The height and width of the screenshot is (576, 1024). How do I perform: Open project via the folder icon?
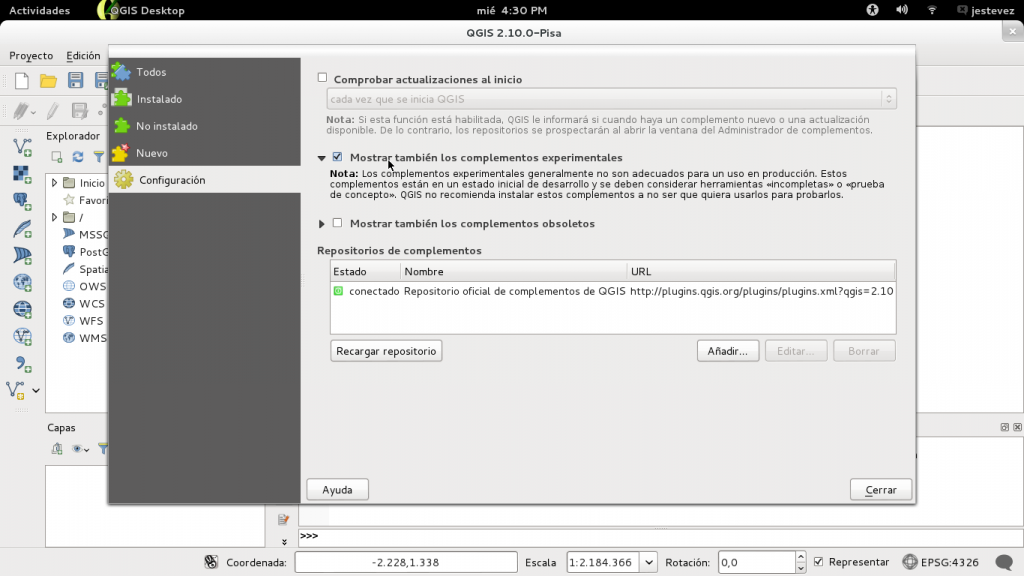click(48, 80)
